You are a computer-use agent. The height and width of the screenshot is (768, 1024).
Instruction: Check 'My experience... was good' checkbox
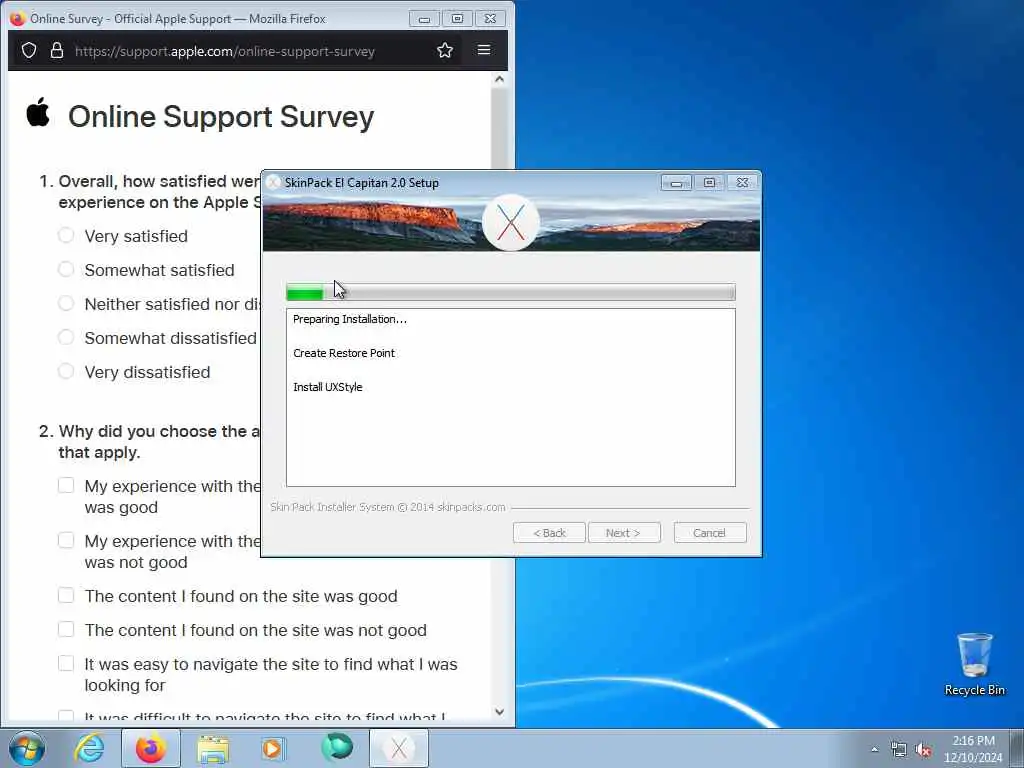(66, 485)
